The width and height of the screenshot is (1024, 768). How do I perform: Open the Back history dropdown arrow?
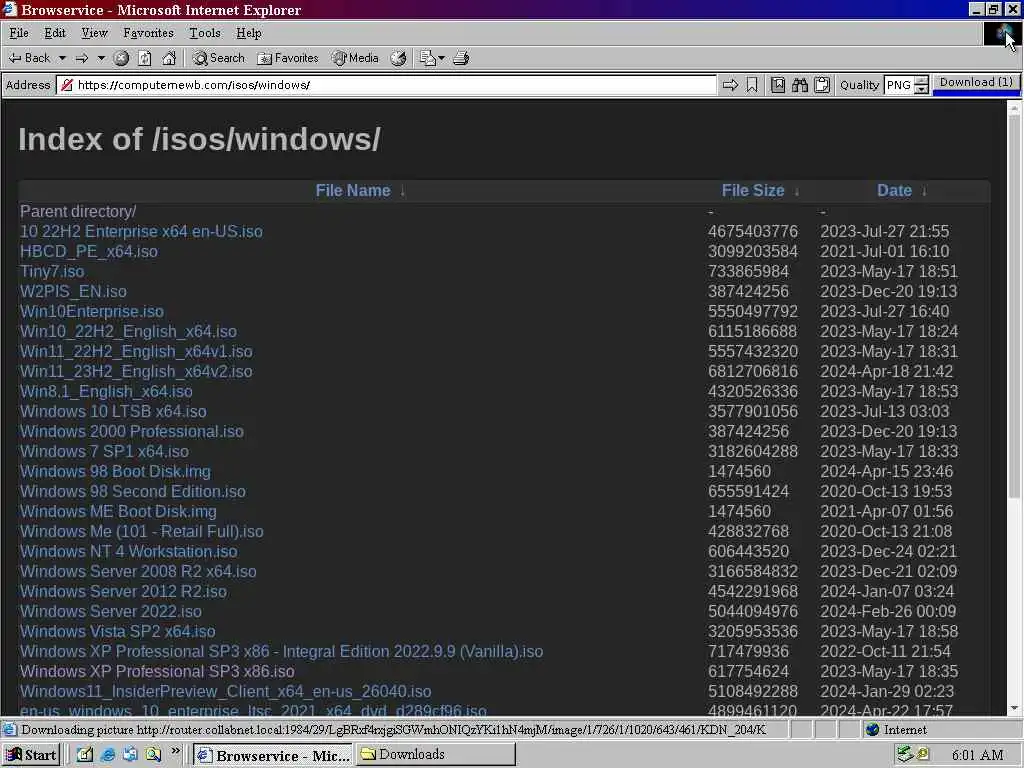[62, 58]
